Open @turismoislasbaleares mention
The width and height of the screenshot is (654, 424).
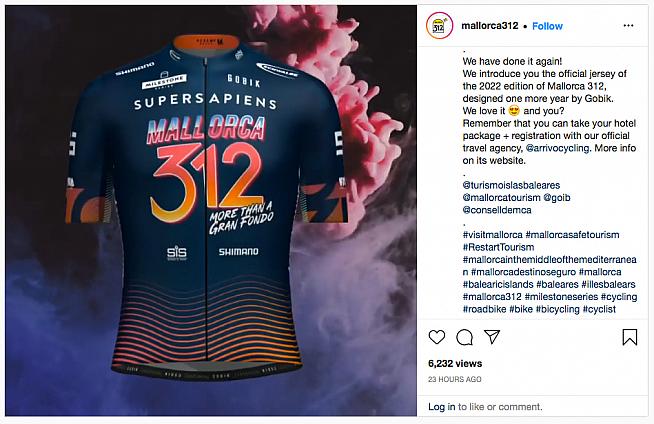point(511,185)
